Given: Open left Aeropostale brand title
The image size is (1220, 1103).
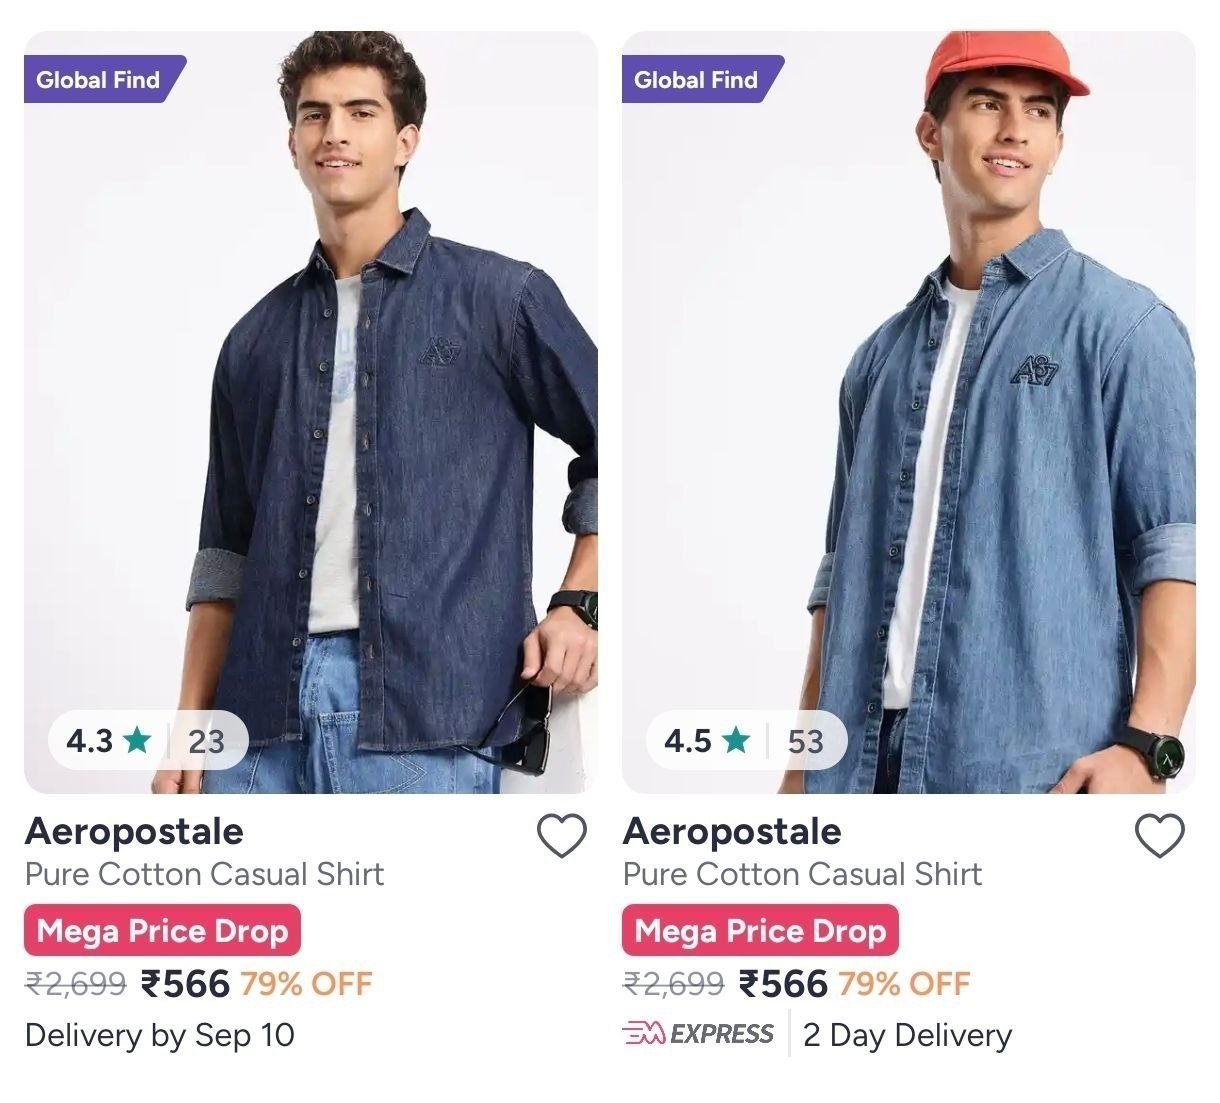Looking at the screenshot, I should 134,831.
